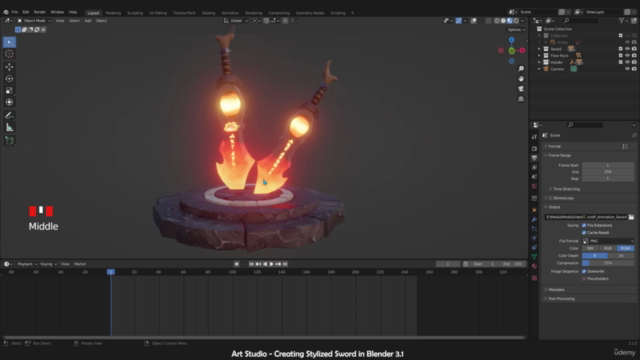Select the Move tool
Image resolution: width=640 pixels, height=360 pixels.
tap(9, 67)
